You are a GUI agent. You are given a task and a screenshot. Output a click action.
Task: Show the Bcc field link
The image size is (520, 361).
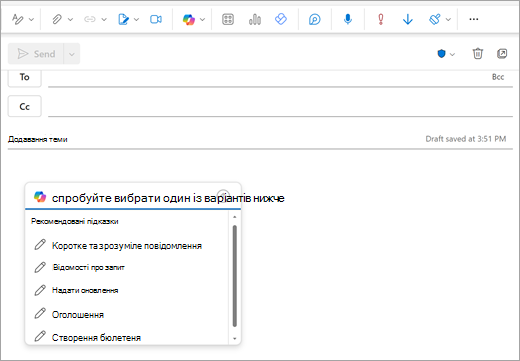pos(498,77)
